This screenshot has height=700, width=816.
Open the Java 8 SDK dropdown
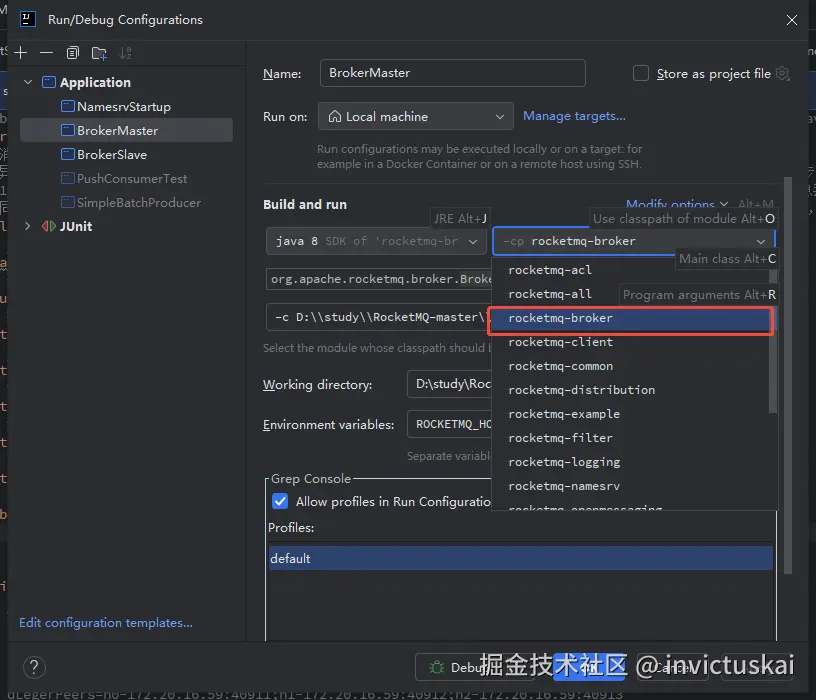[x=377, y=241]
